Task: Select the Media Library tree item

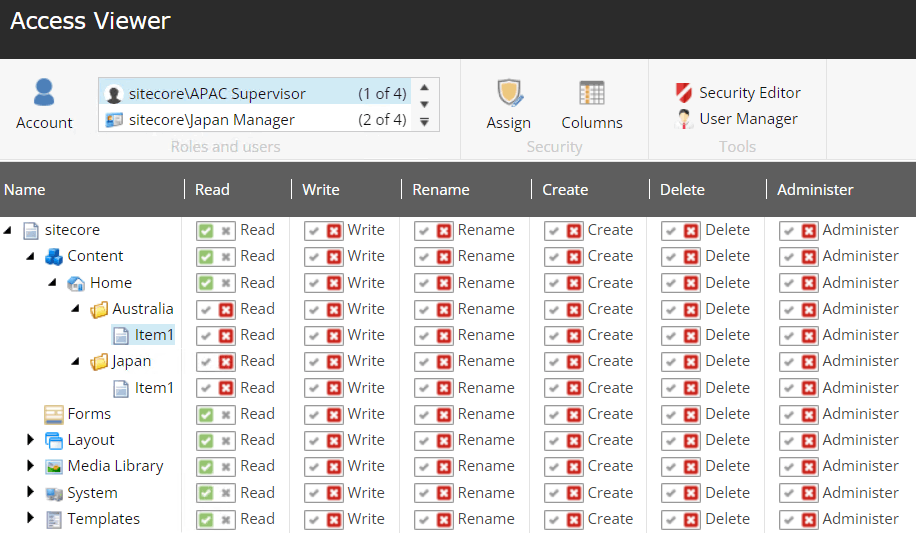Action: [116, 466]
